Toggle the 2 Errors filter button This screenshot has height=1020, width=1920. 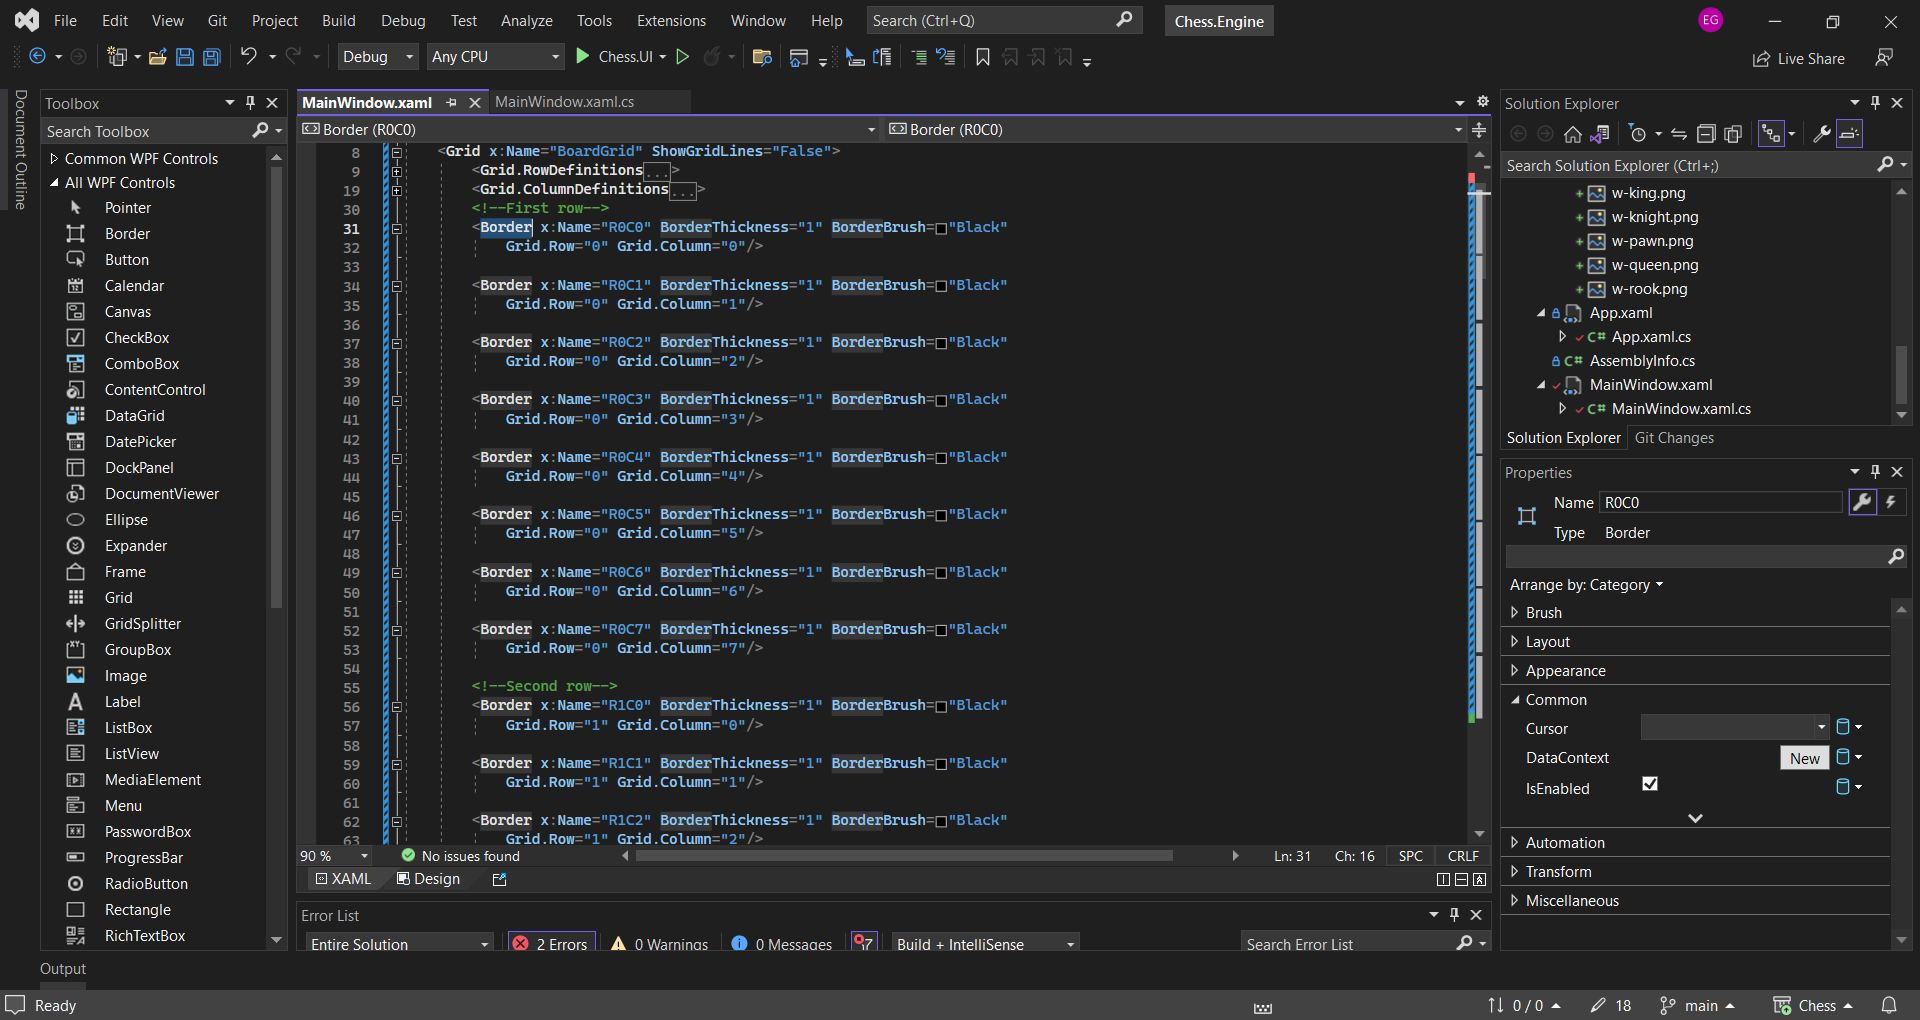(x=550, y=944)
